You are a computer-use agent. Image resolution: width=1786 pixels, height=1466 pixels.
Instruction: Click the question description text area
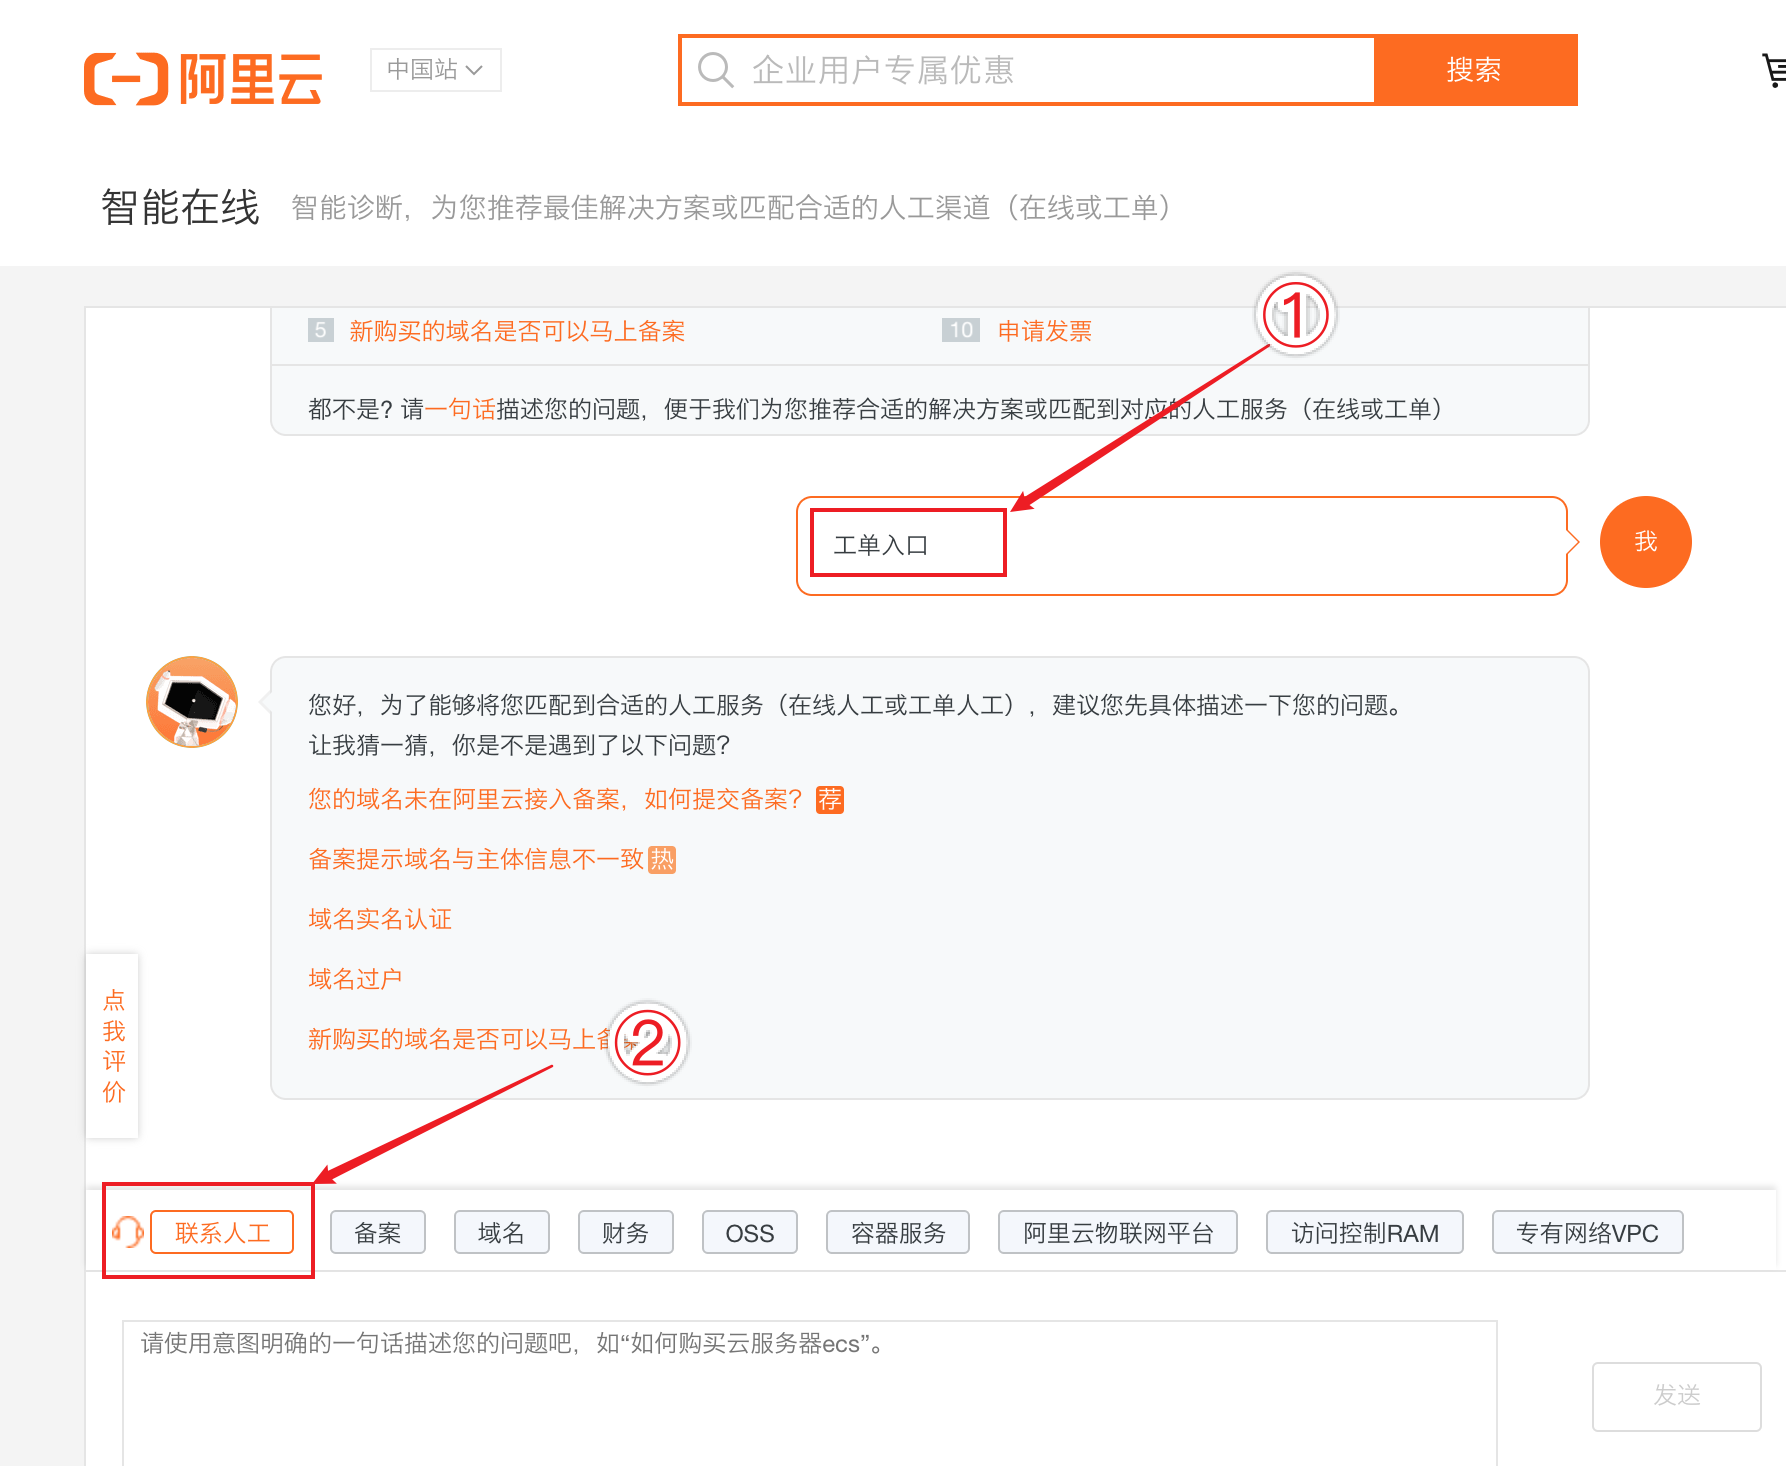point(810,1393)
